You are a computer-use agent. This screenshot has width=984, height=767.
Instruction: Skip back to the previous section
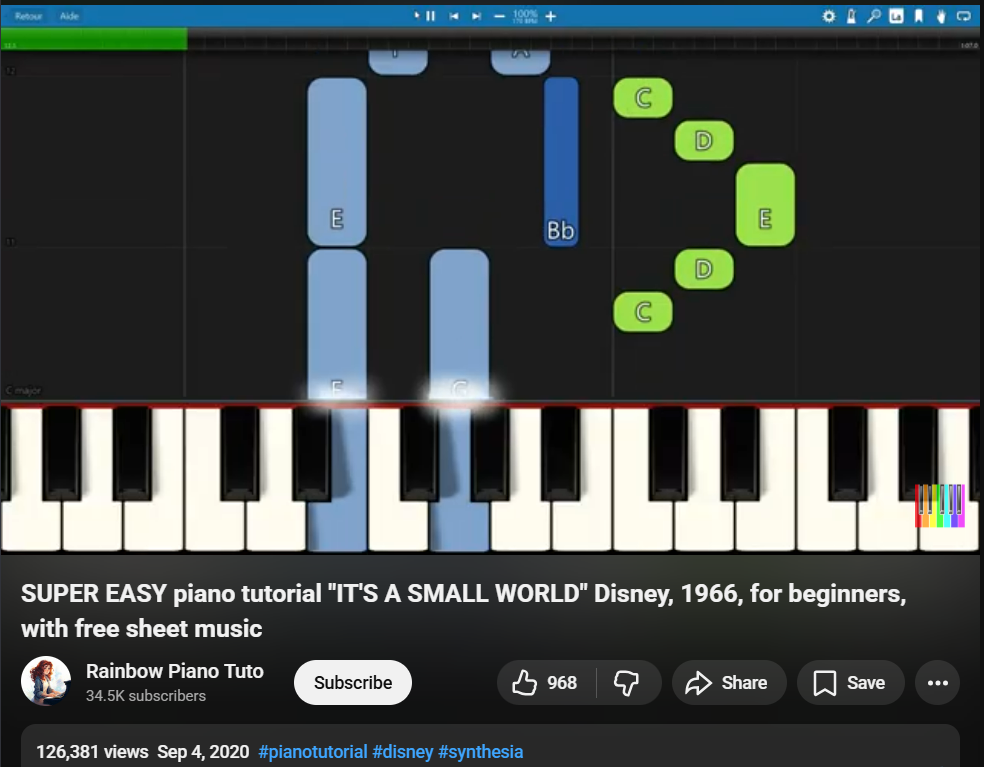(x=453, y=16)
